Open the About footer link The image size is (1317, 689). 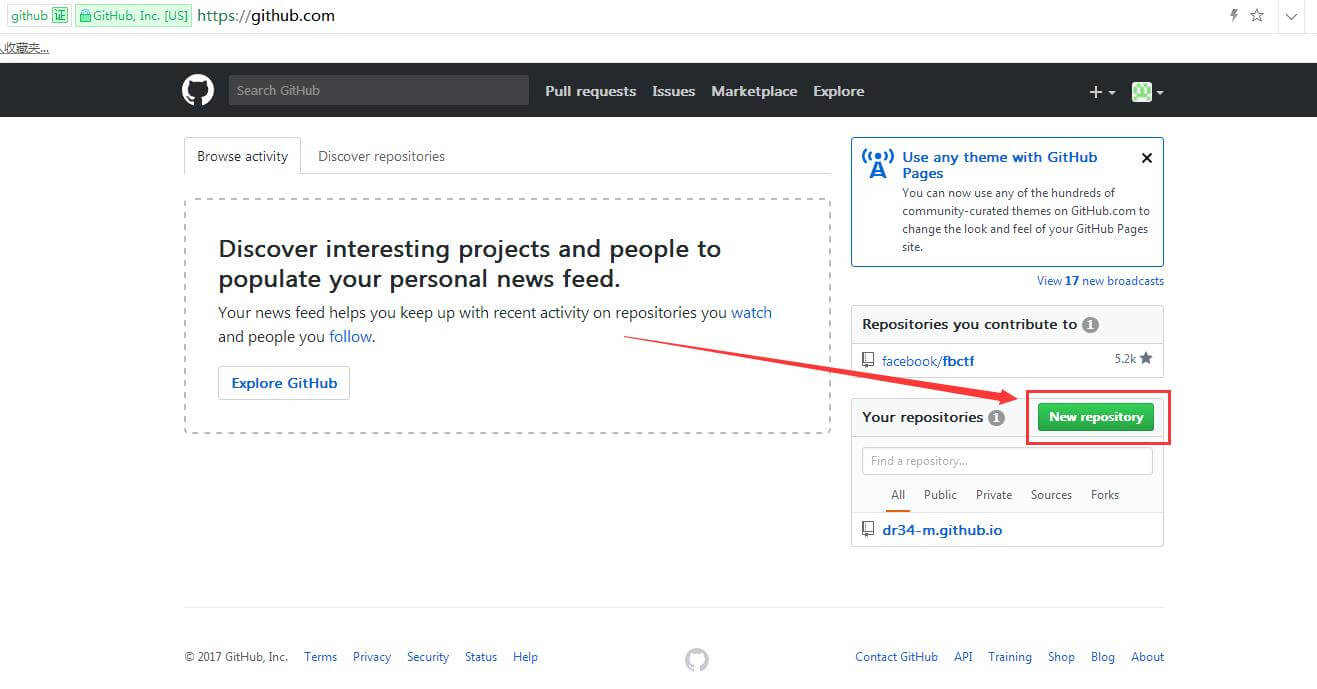tap(1147, 657)
